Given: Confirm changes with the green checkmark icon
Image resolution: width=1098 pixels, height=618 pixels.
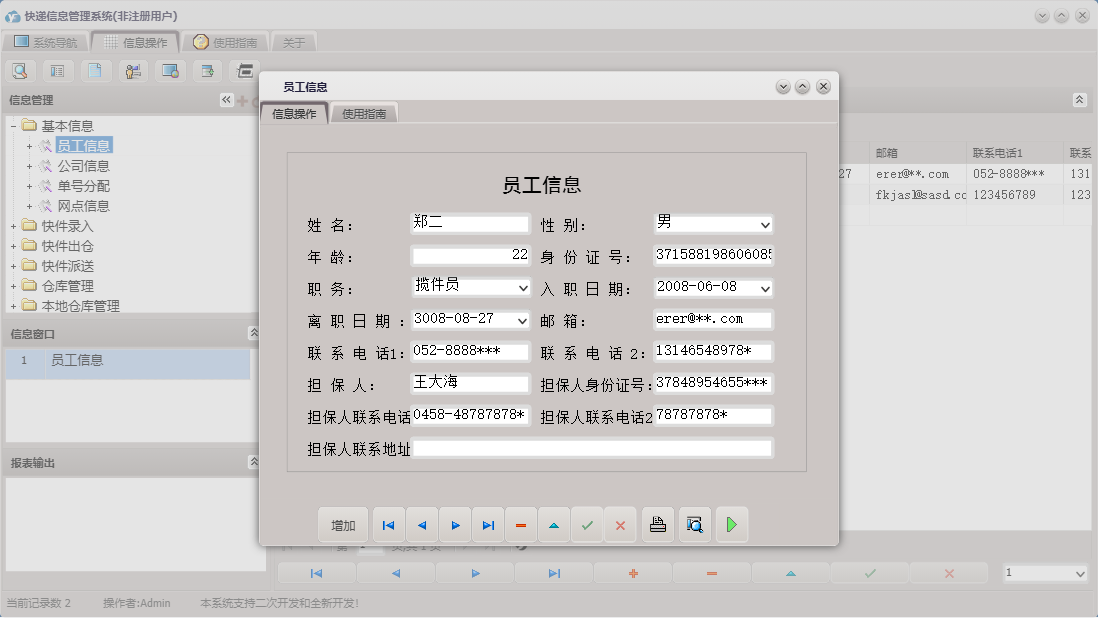Looking at the screenshot, I should 586,524.
